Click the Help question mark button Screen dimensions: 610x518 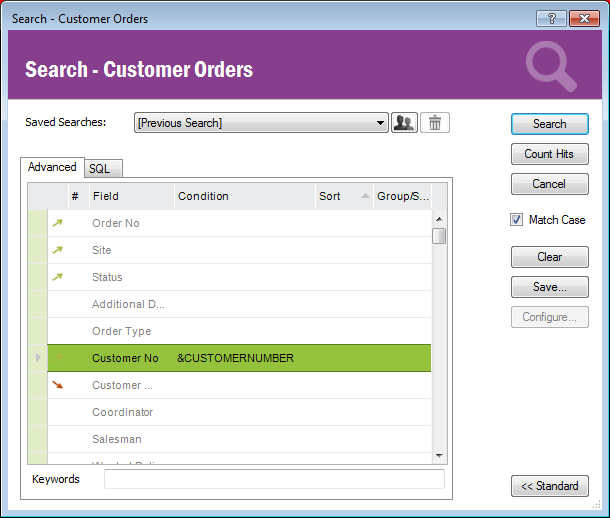point(550,18)
